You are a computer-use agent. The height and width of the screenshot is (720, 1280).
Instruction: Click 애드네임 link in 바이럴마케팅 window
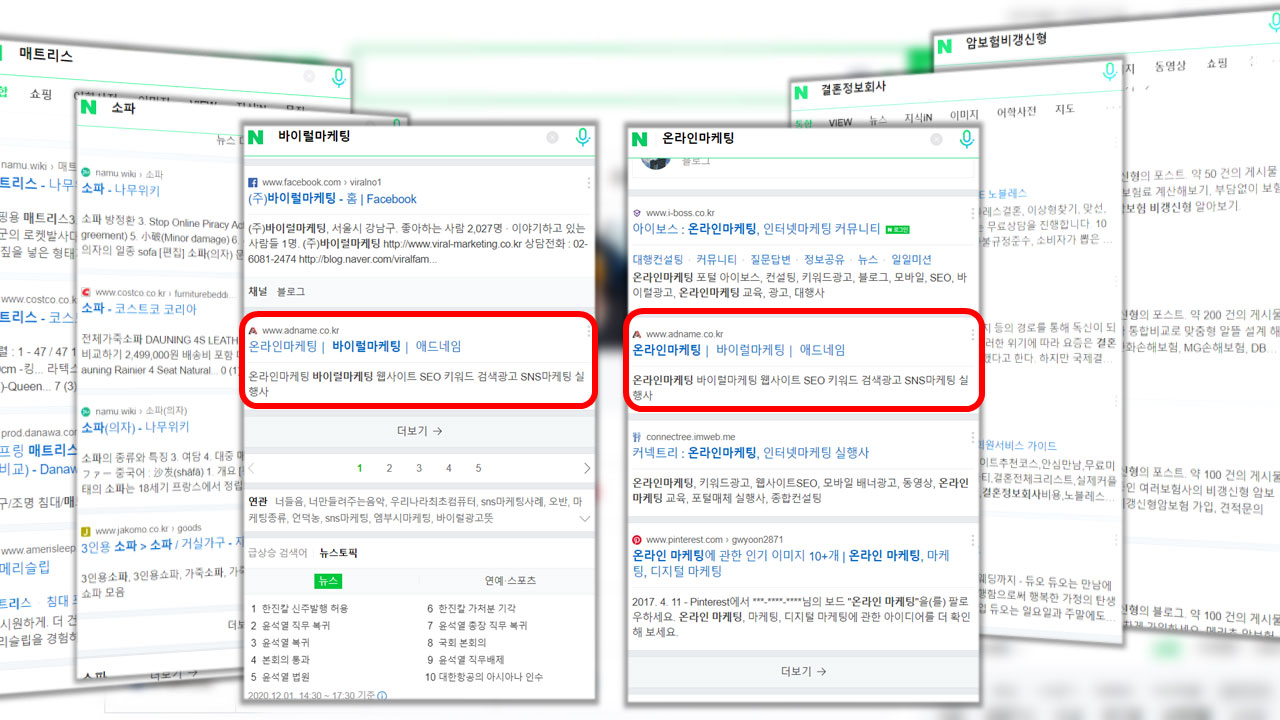pos(438,347)
